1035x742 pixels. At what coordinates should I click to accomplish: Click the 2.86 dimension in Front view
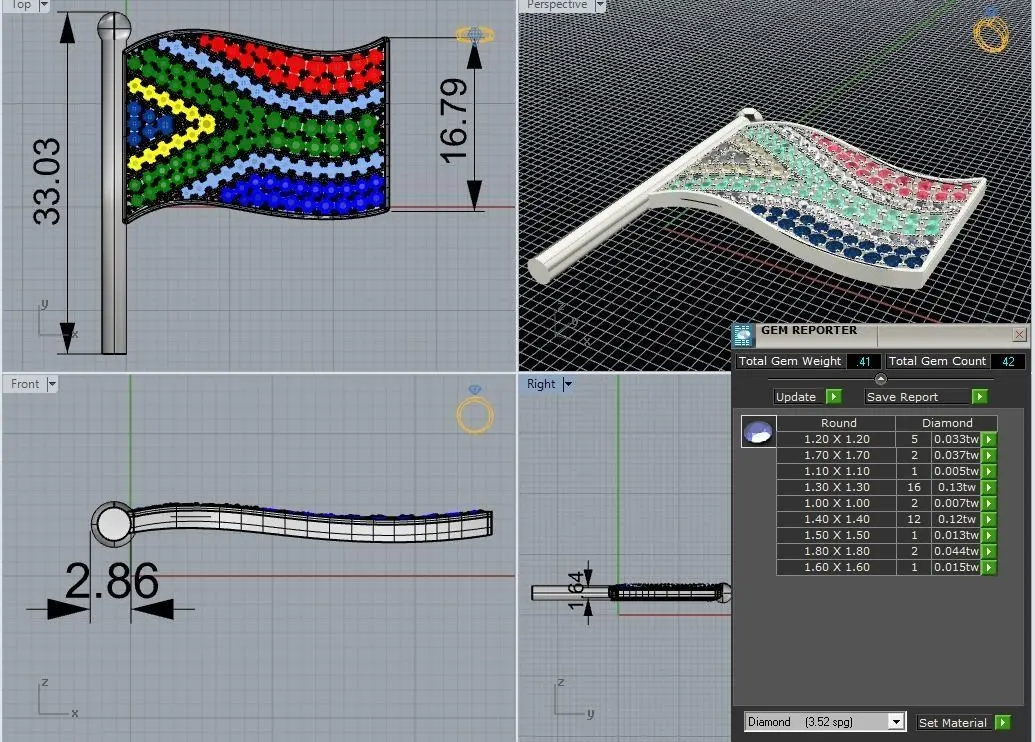112,581
